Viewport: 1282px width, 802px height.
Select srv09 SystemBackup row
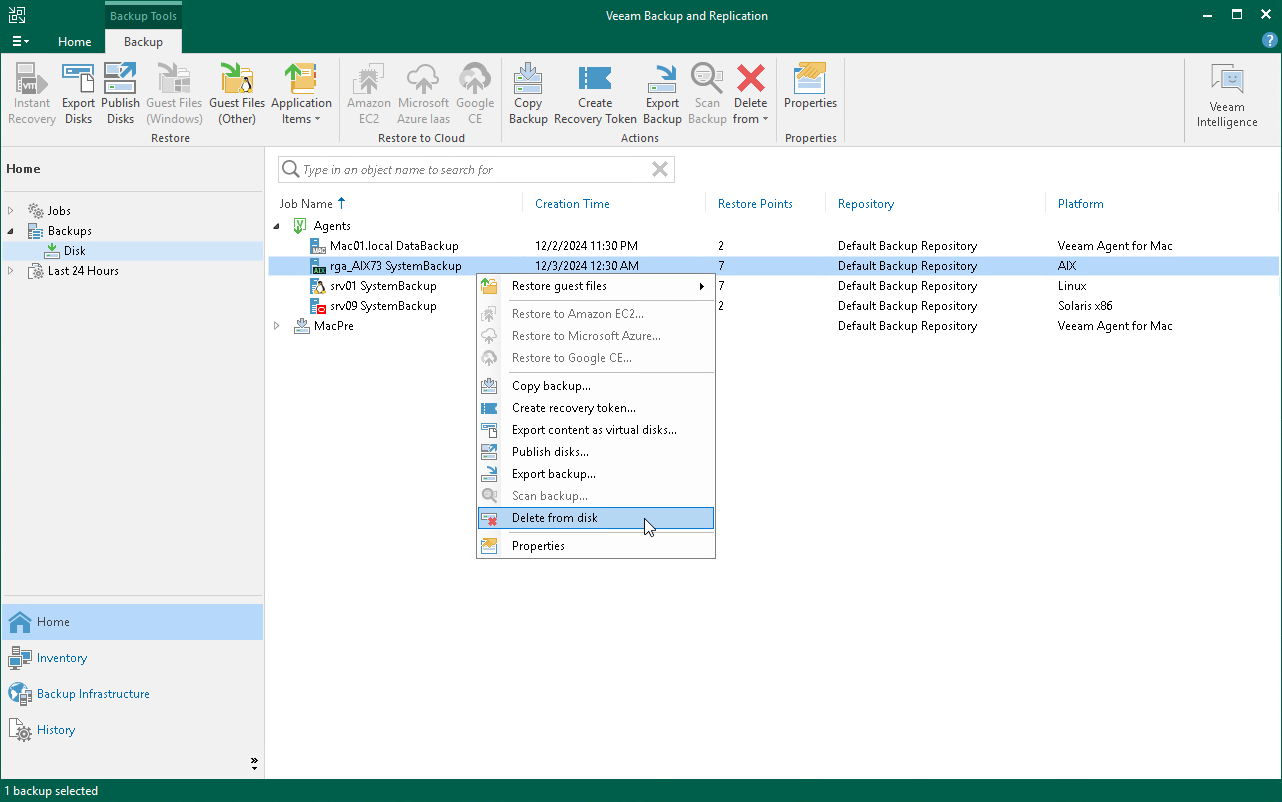772,306
